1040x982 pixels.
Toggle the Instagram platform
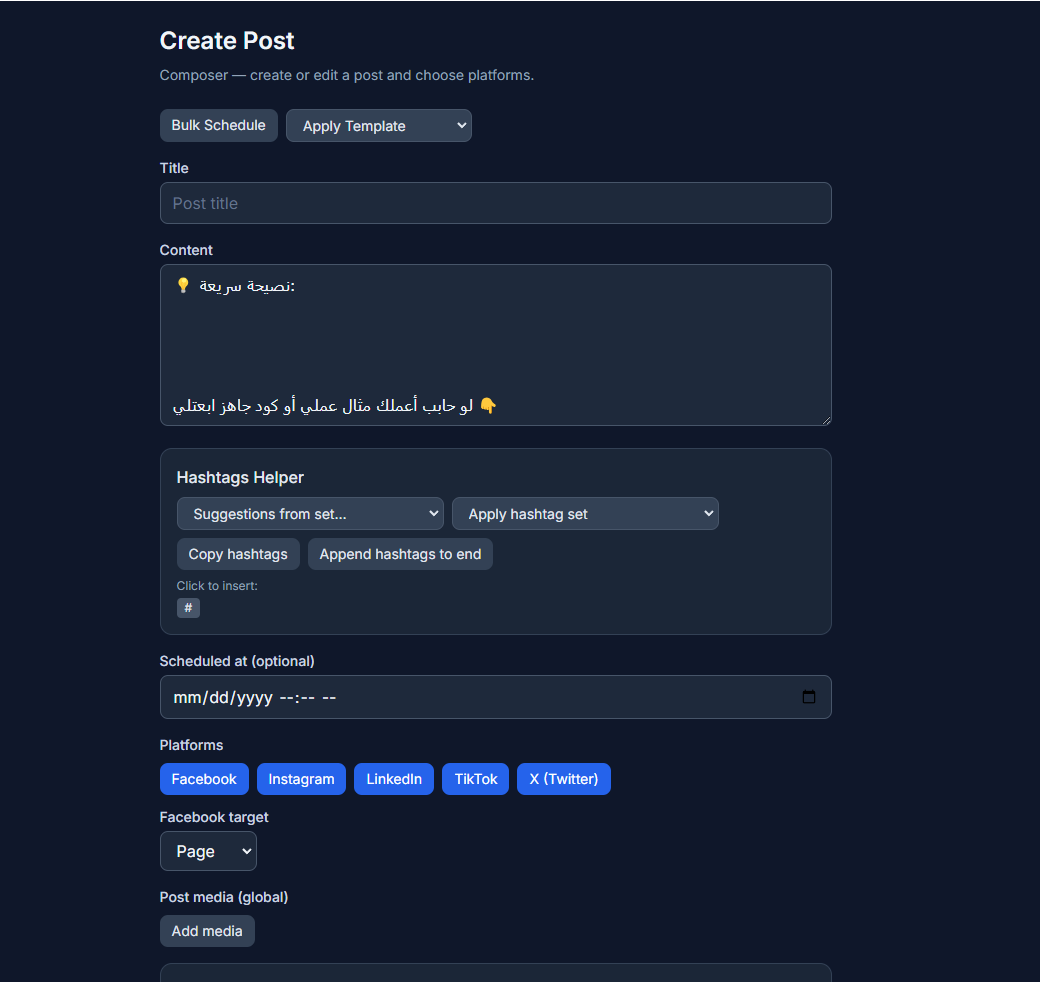tap(301, 779)
